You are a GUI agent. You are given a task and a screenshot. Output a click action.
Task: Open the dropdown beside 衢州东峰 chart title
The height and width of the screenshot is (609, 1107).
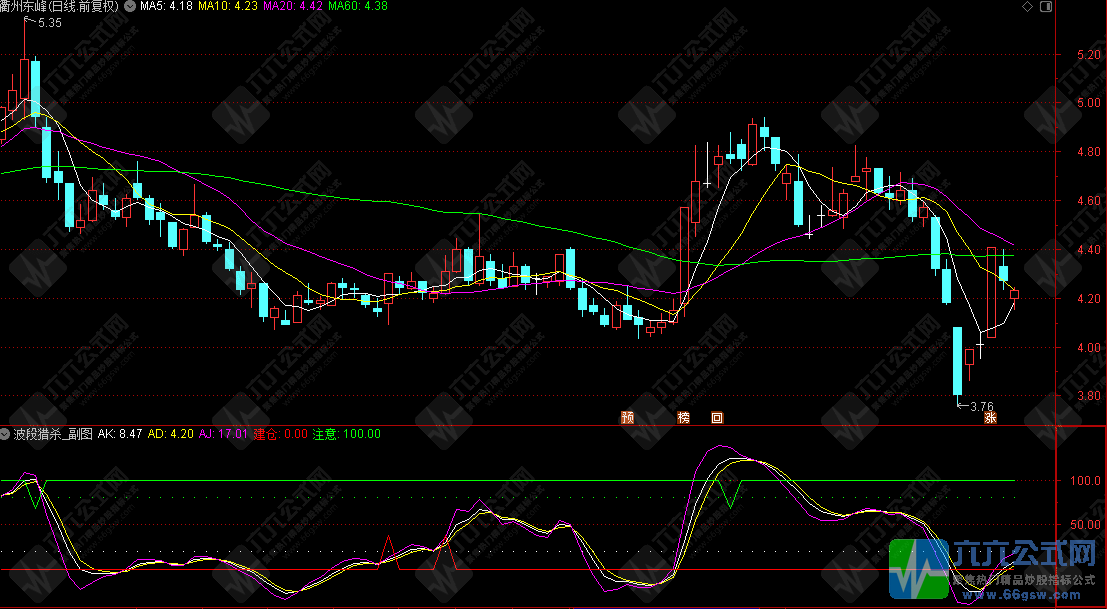coord(130,6)
